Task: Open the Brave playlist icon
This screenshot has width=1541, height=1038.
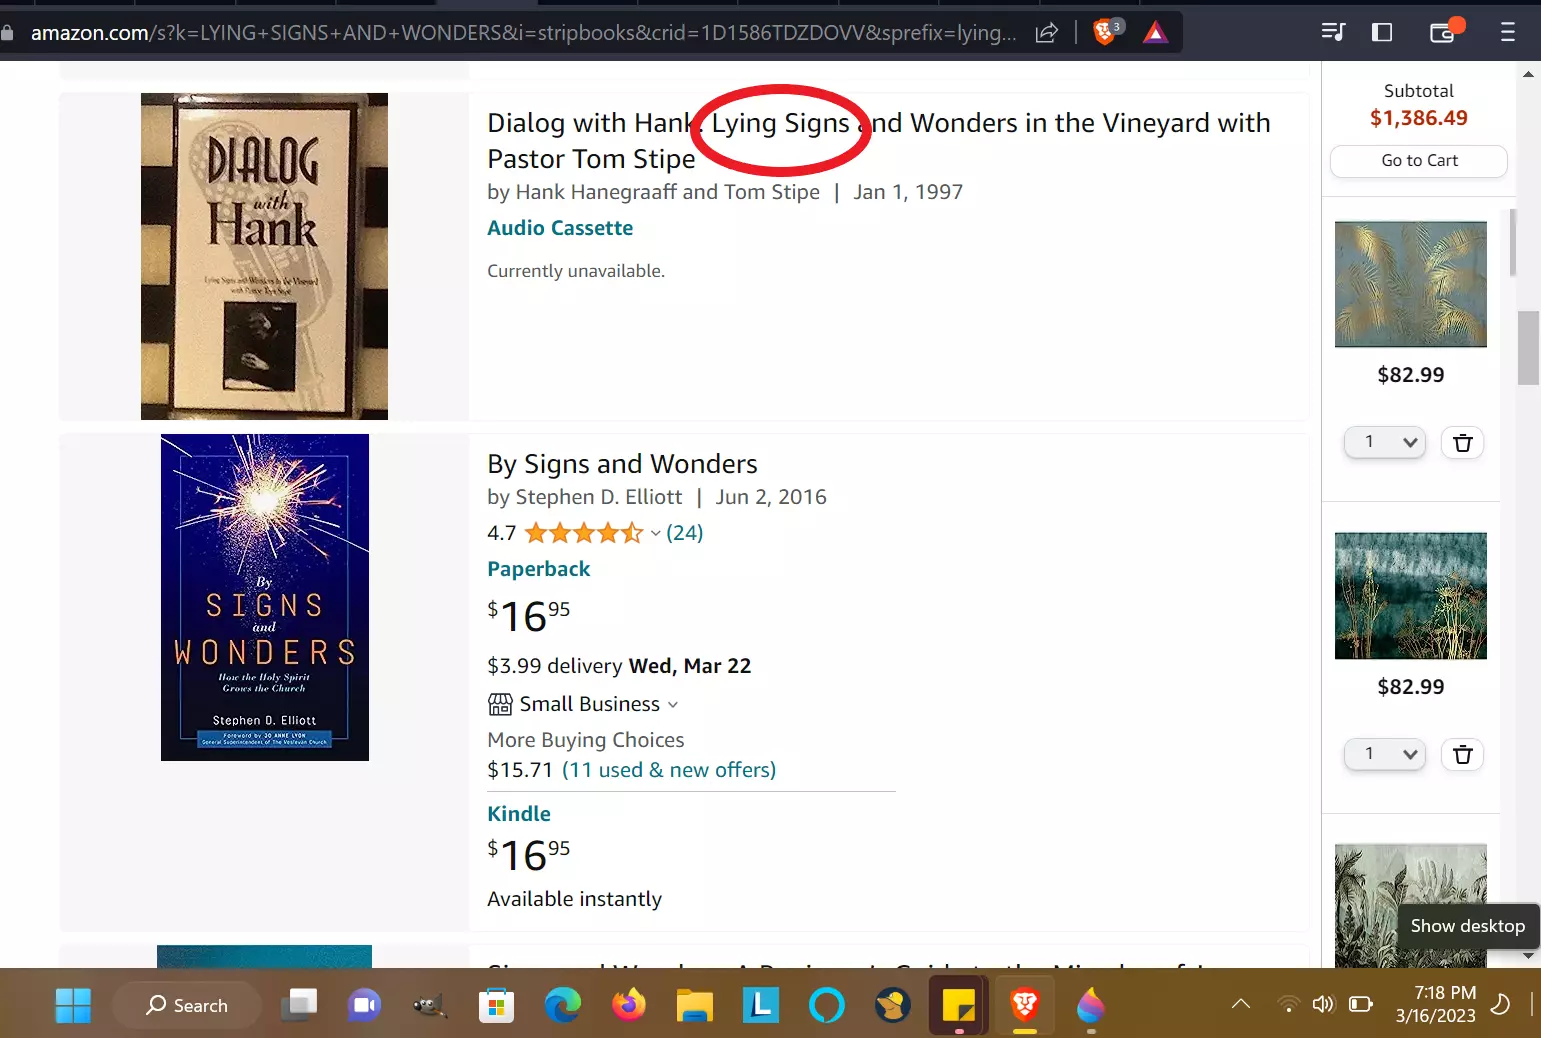Action: coord(1332,32)
